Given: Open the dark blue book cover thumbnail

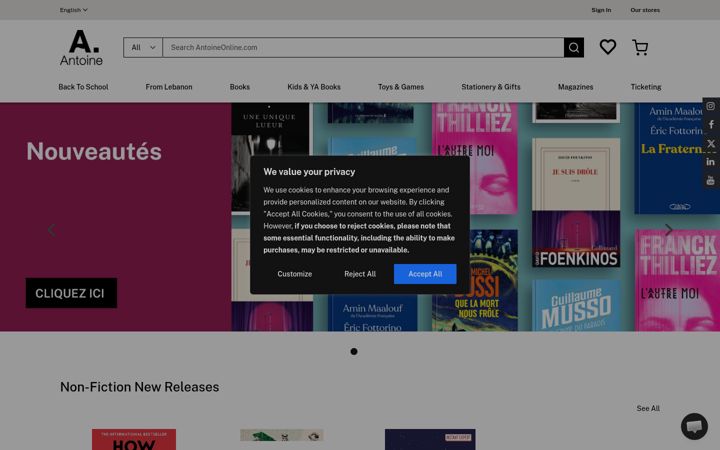Looking at the screenshot, I should tap(430, 439).
